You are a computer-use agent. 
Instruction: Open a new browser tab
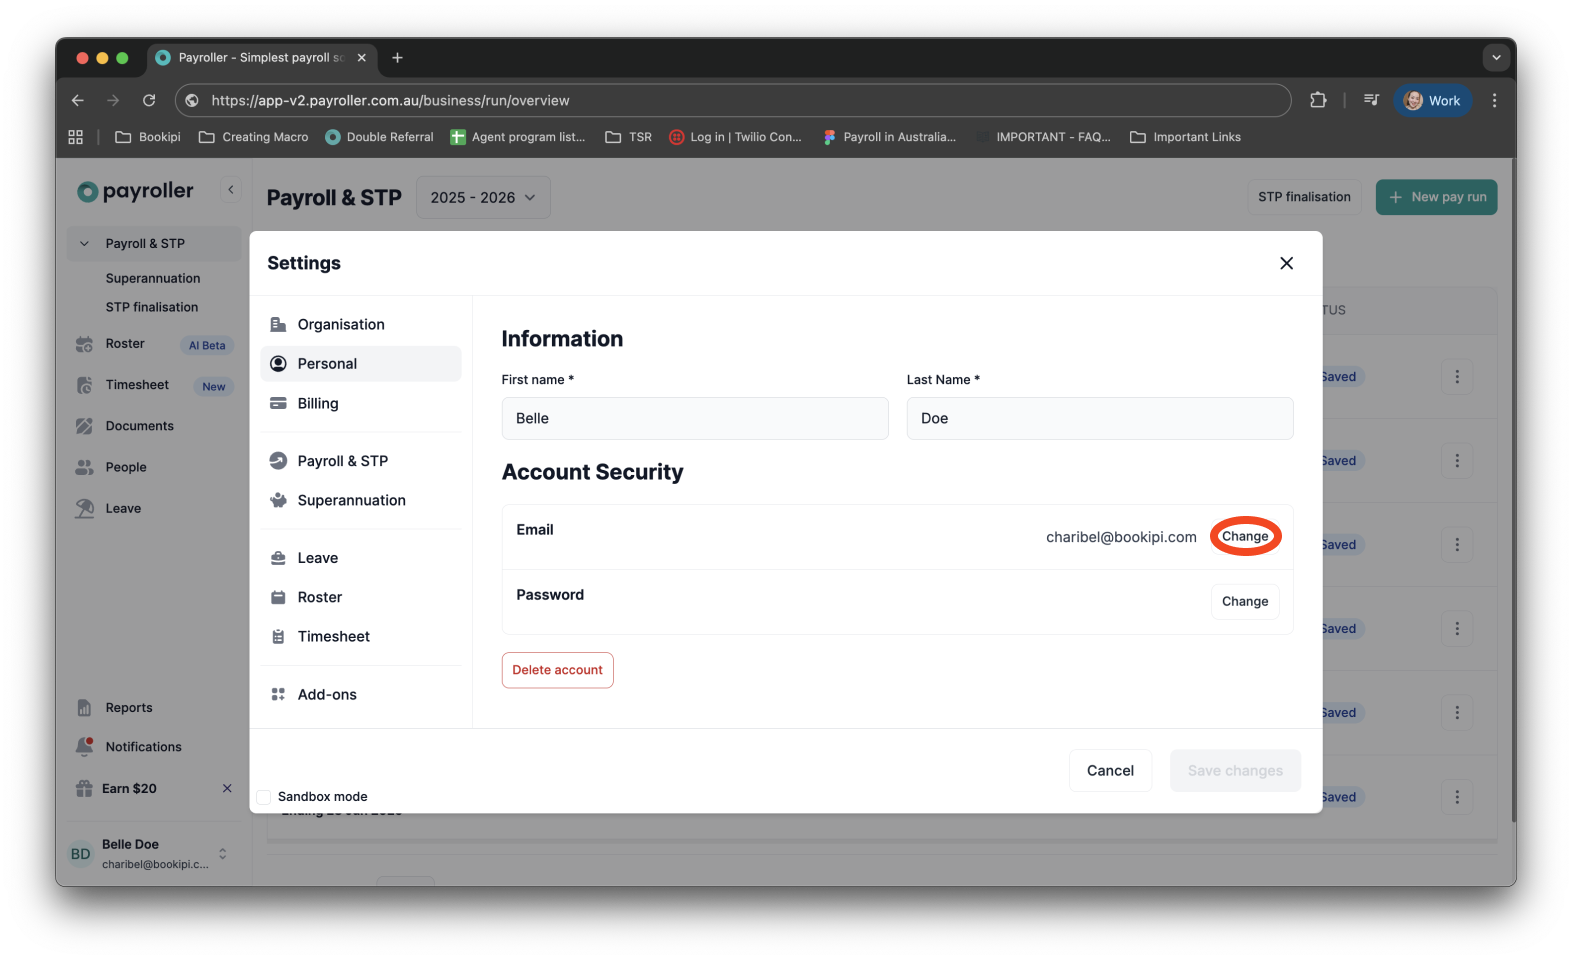[x=397, y=58]
